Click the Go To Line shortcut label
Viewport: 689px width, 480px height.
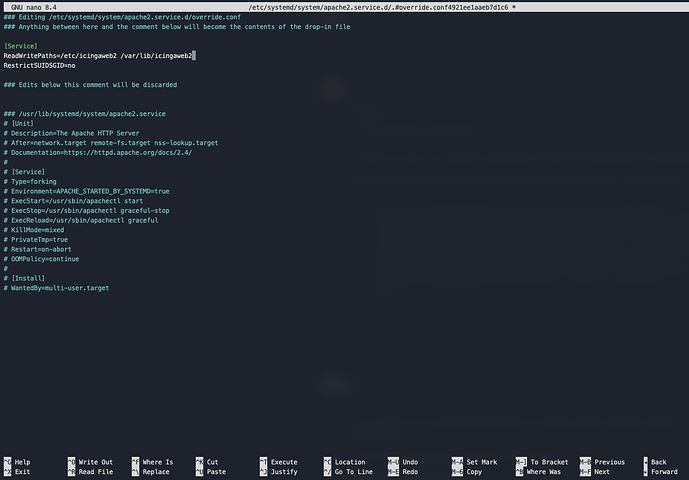coord(354,472)
